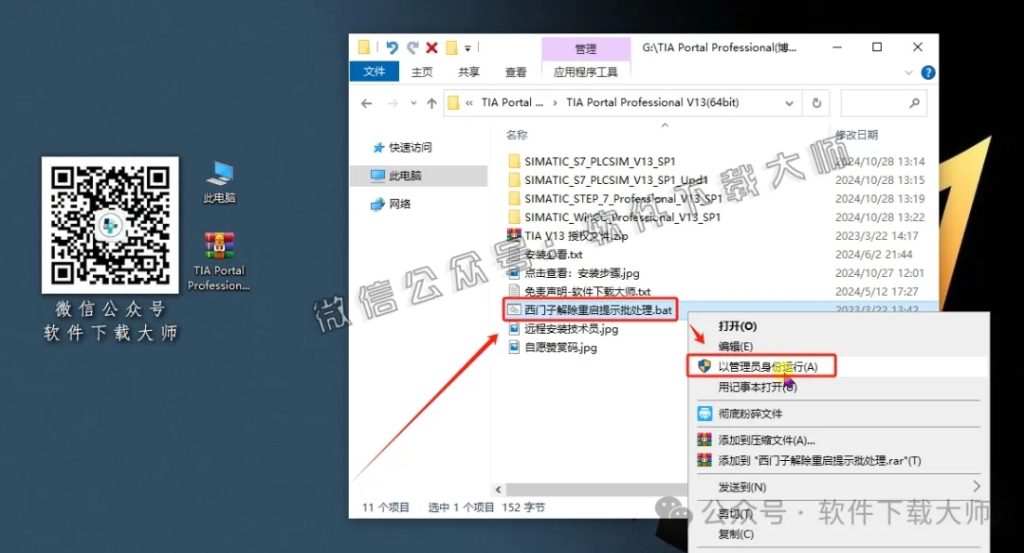
Task: Click the Help question mark icon
Action: pyautogui.click(x=927, y=72)
